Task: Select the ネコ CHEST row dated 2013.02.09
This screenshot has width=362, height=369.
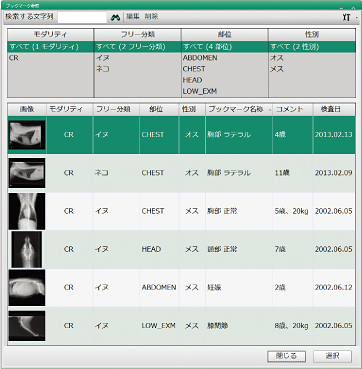Action: click(181, 173)
